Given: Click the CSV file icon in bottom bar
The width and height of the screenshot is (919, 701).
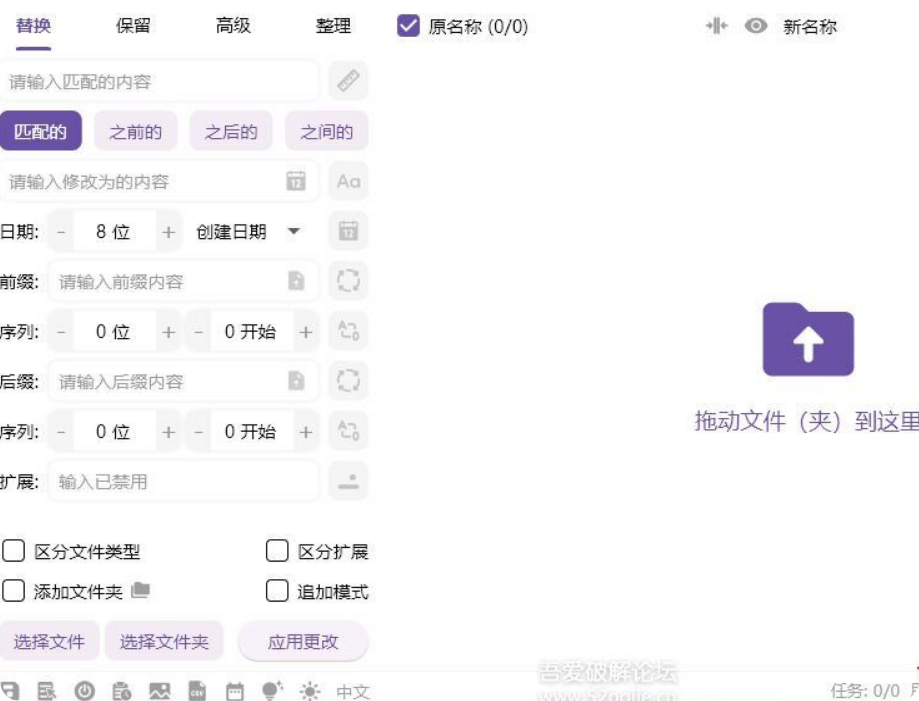Looking at the screenshot, I should pyautogui.click(x=198, y=691).
